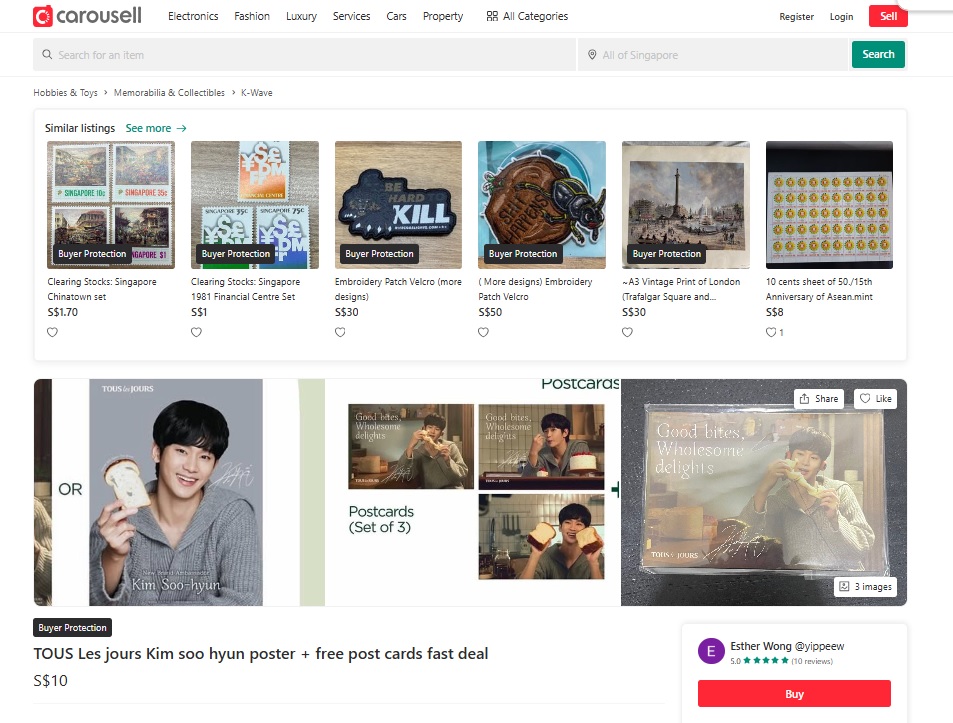Click the red Buy button
Image resolution: width=953 pixels, height=723 pixels.
(794, 694)
